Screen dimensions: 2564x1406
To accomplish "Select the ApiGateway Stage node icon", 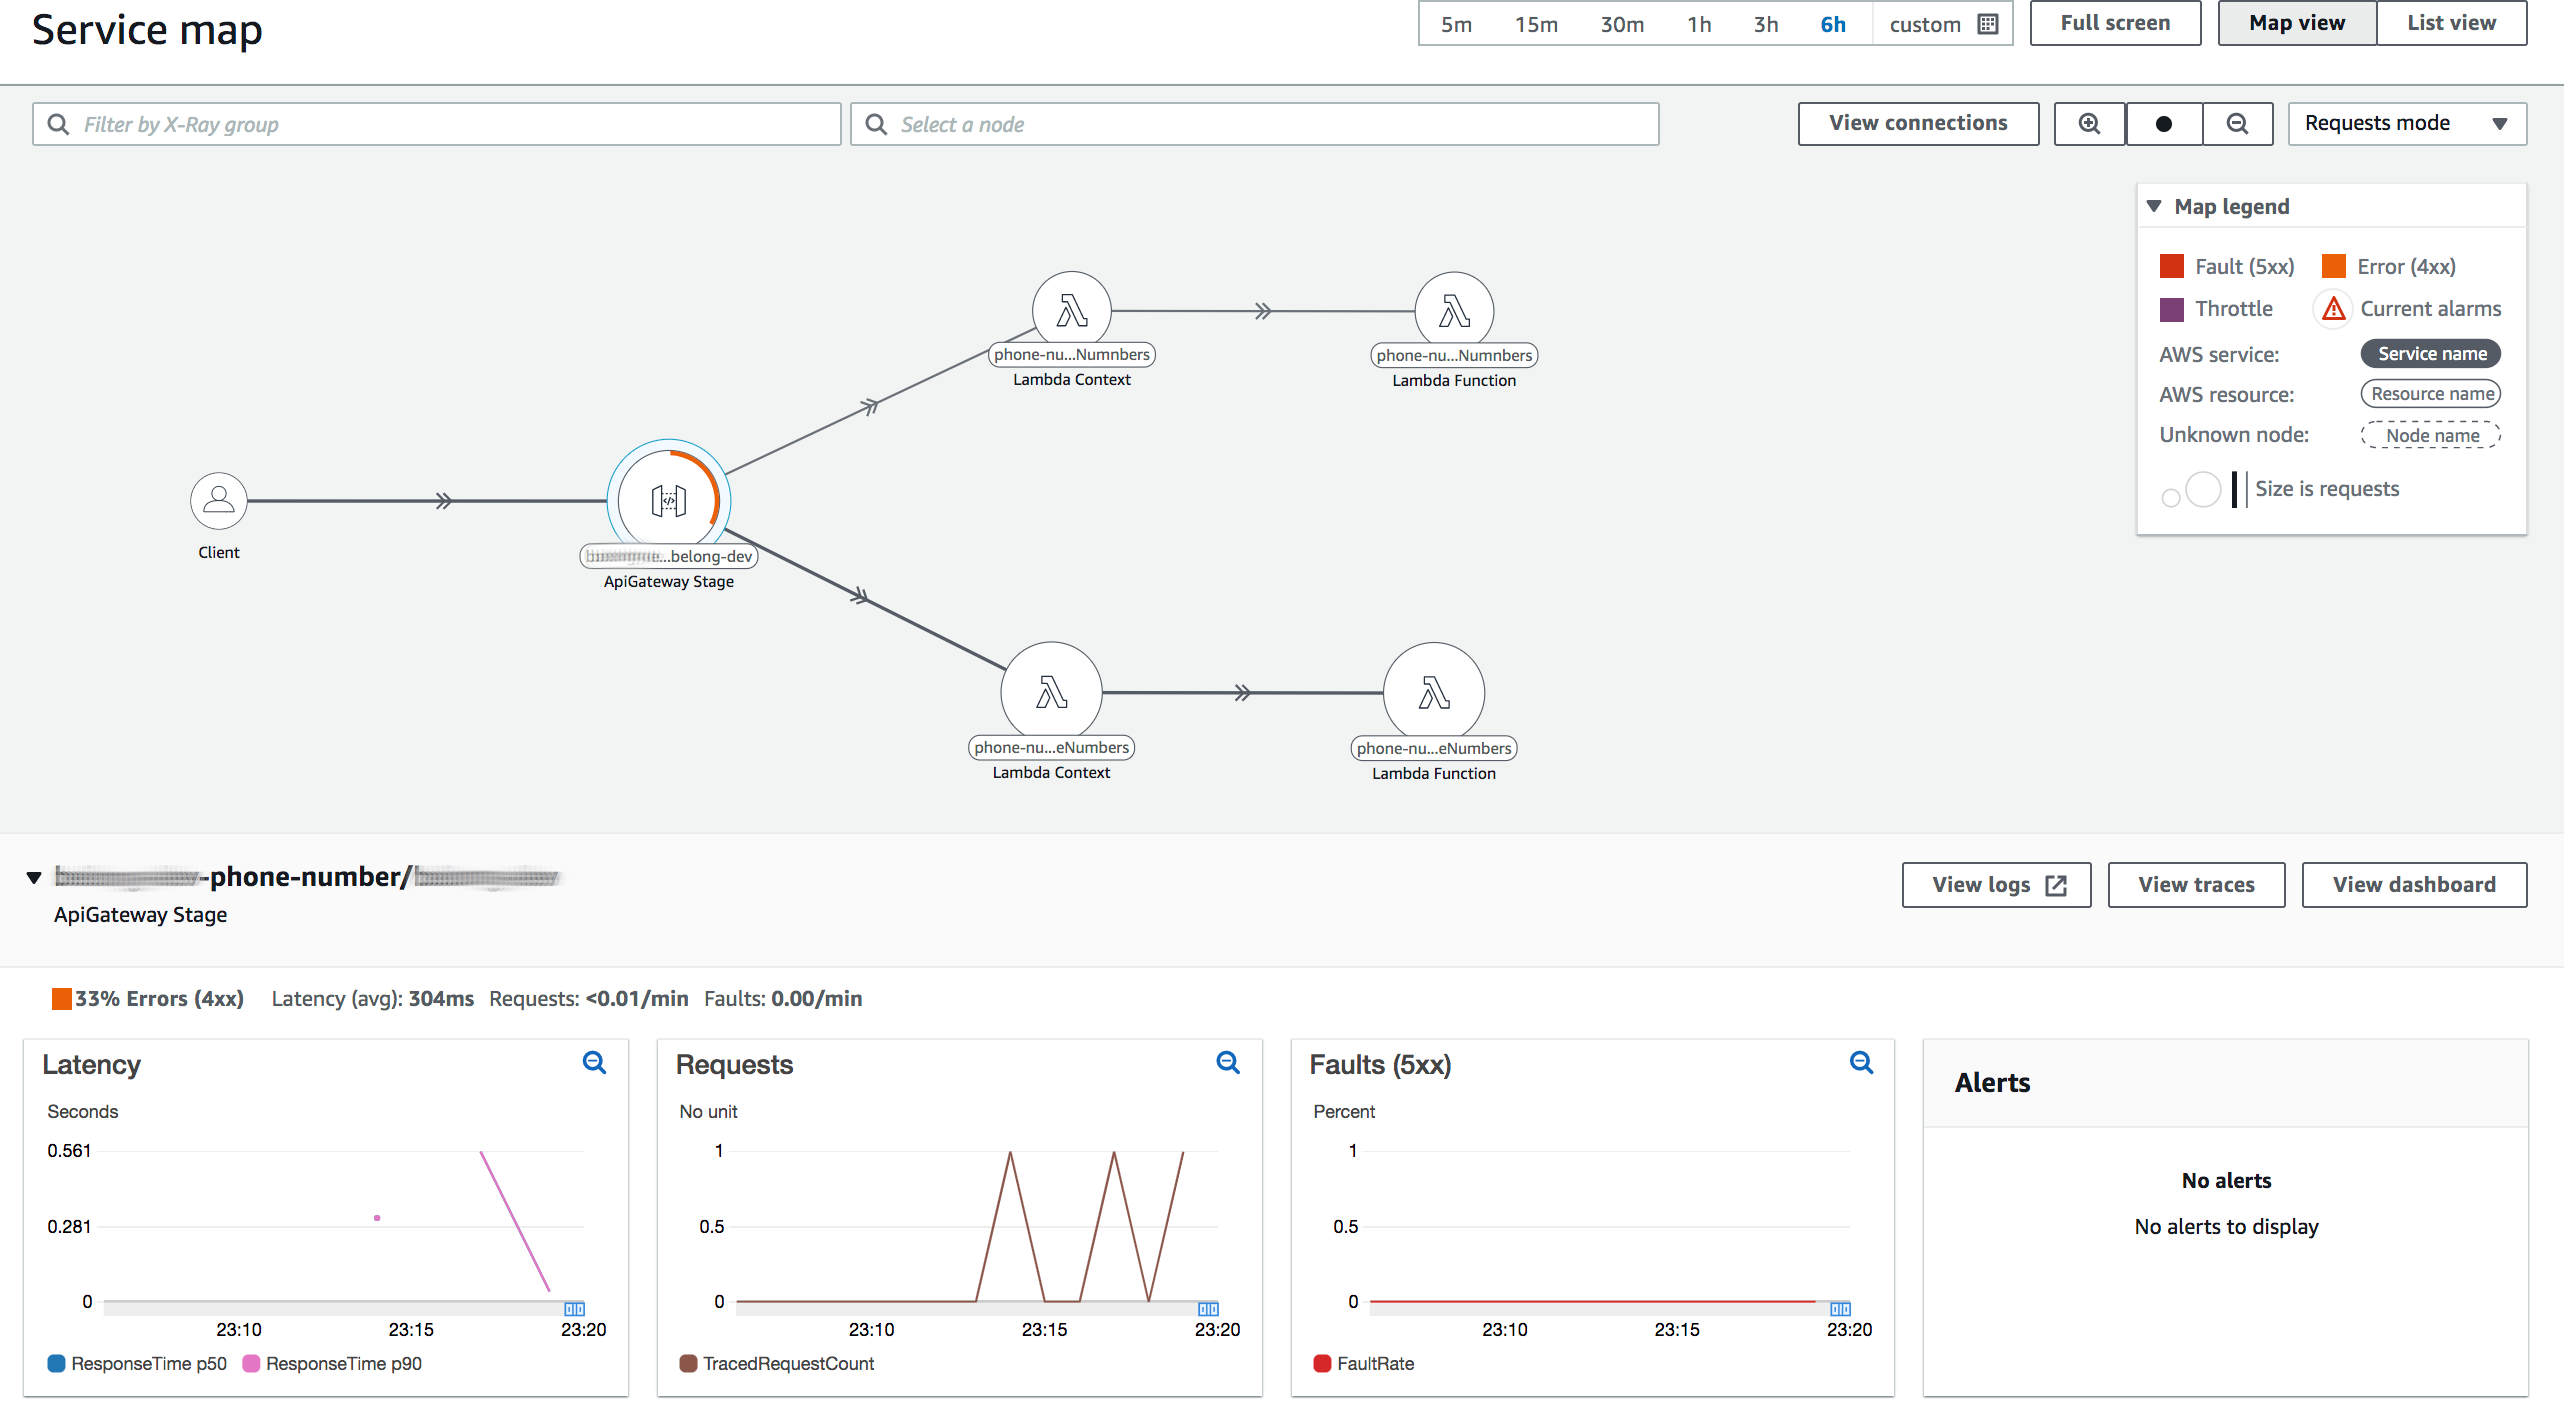I will click(668, 500).
